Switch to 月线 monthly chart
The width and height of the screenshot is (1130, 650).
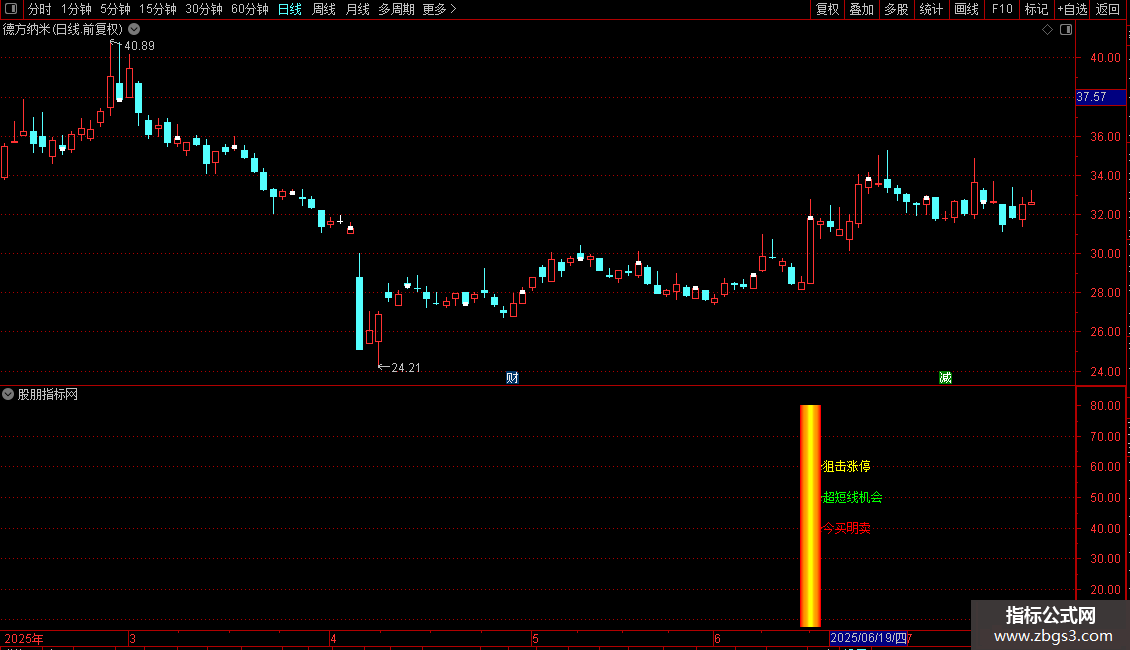tap(357, 9)
